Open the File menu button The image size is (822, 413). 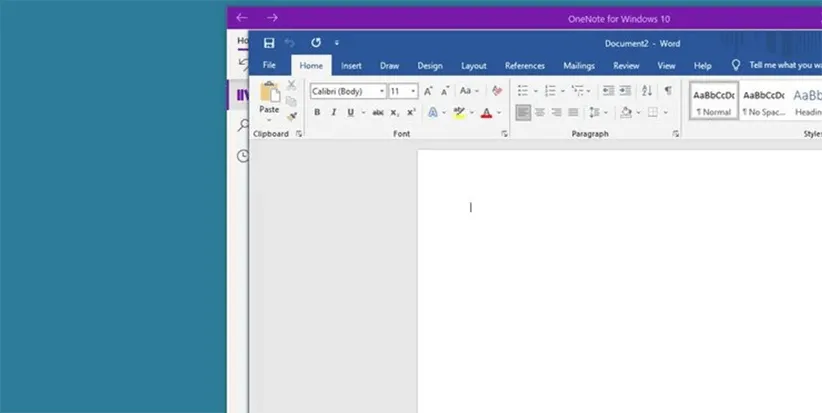(x=269, y=66)
